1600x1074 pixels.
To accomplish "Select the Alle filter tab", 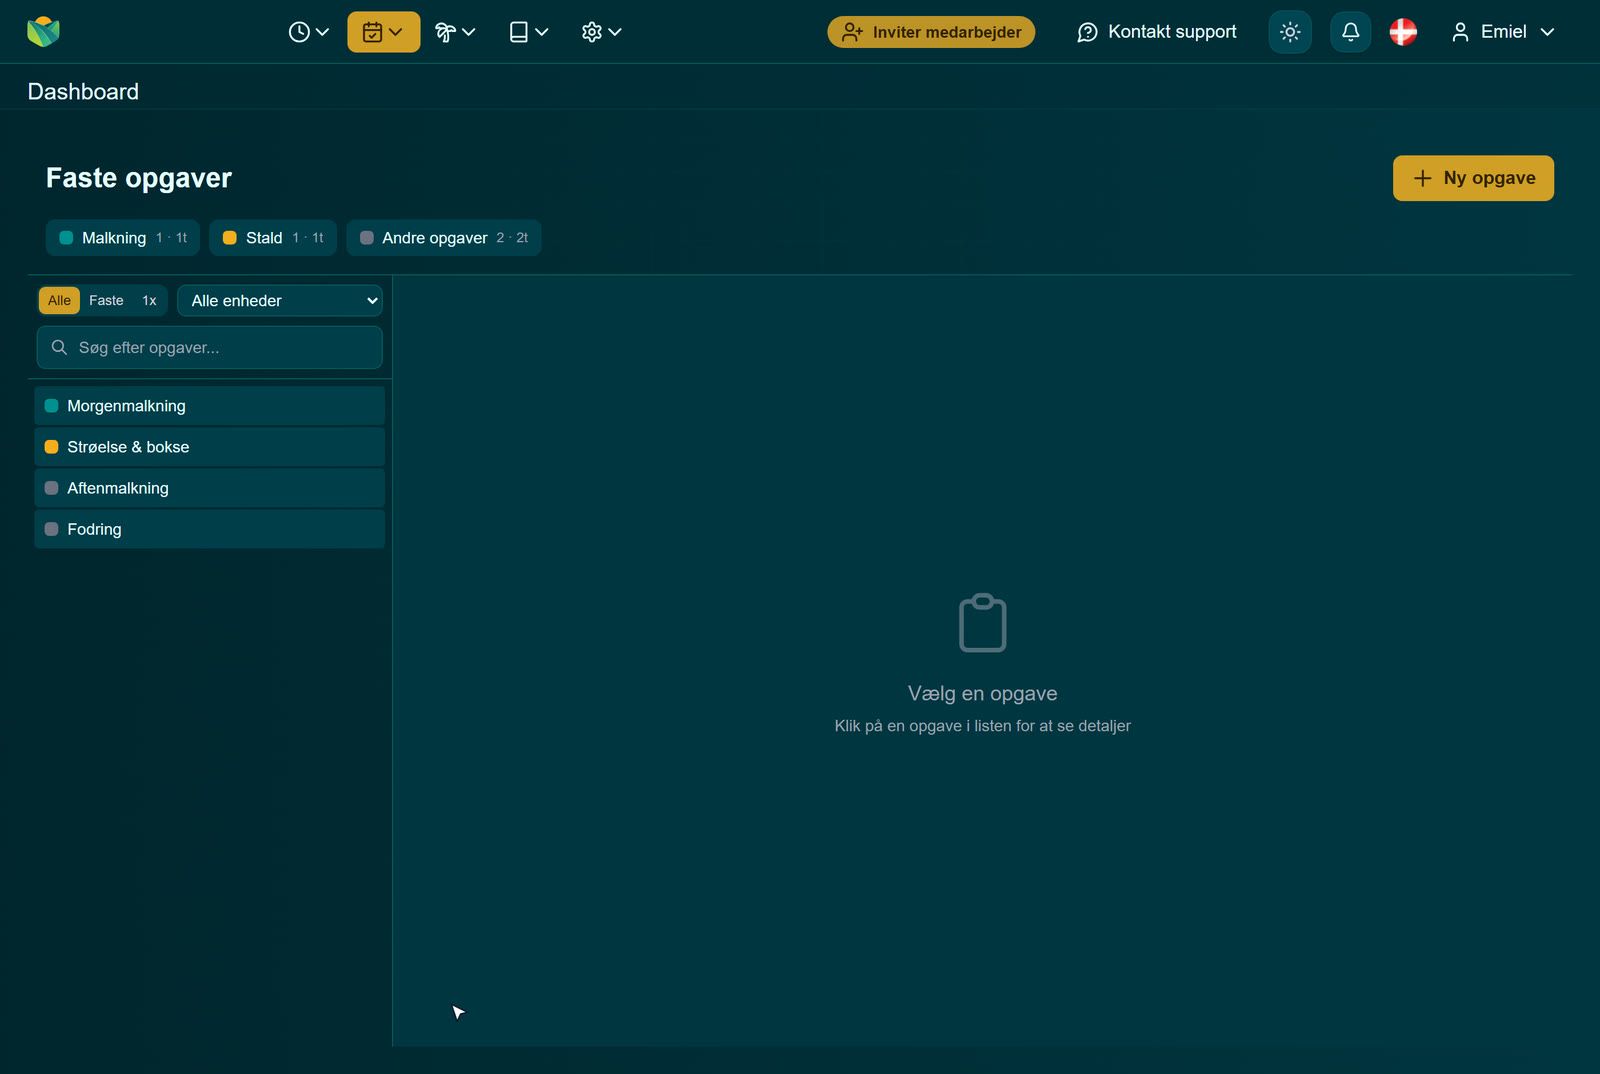I will tap(59, 301).
